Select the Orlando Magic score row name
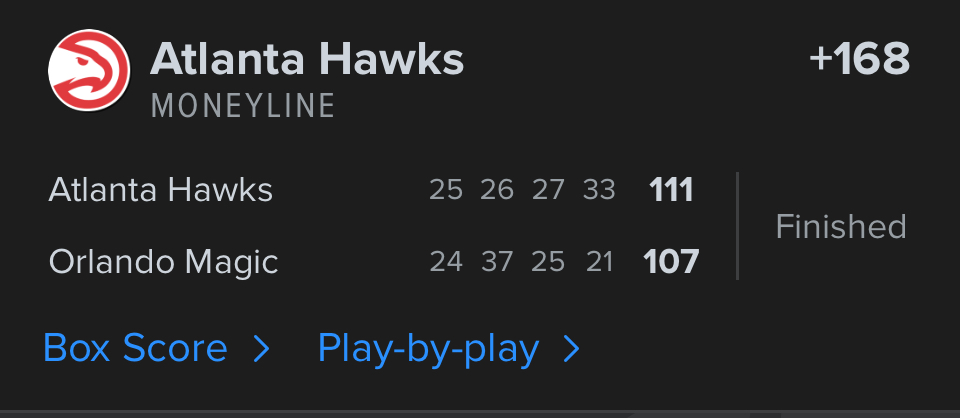 (x=163, y=262)
